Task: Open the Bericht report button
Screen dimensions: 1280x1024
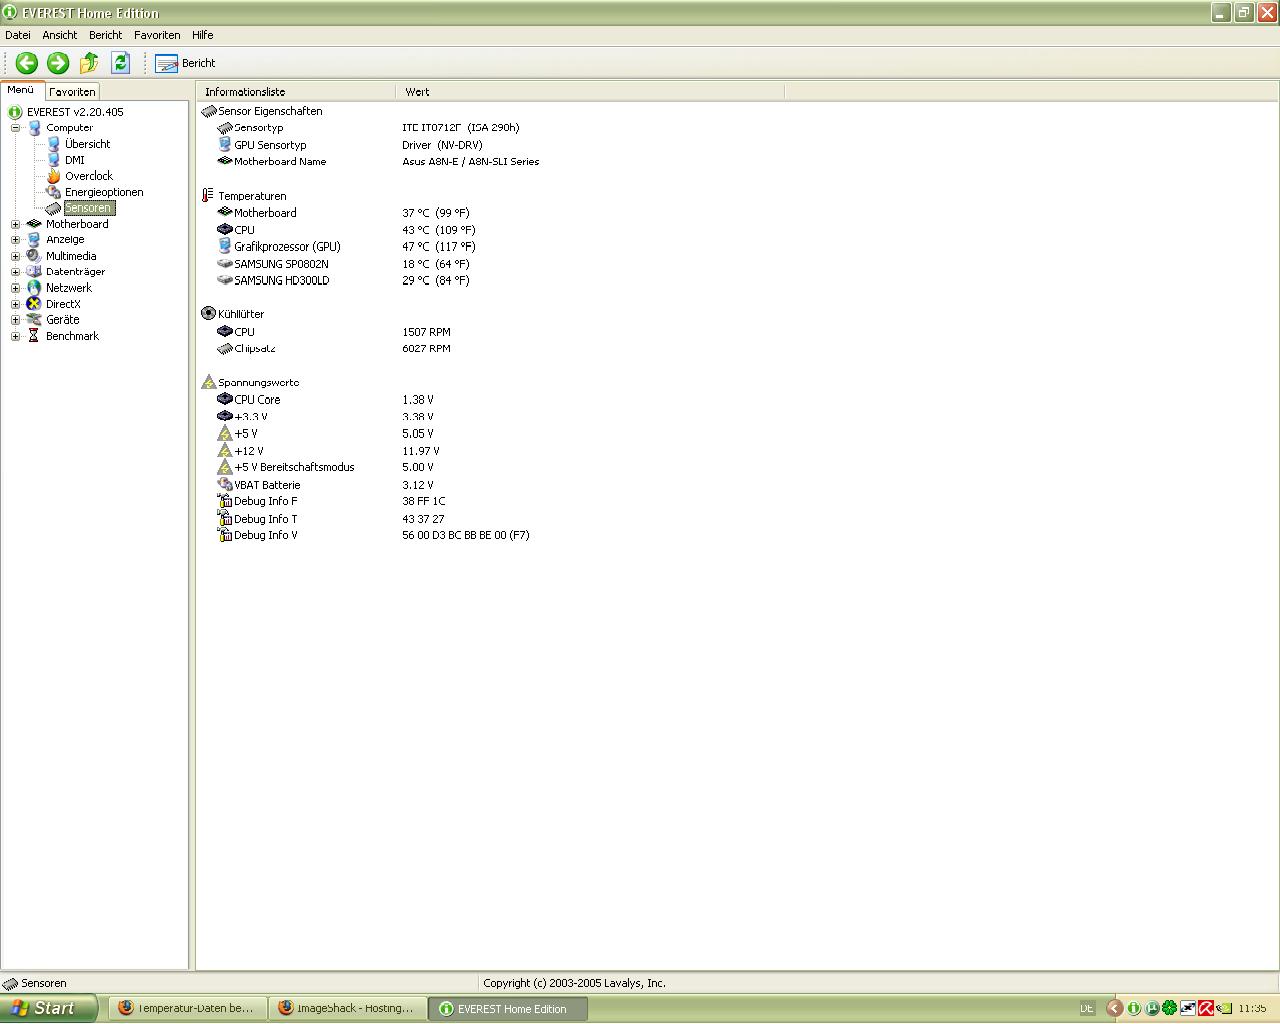Action: (186, 63)
